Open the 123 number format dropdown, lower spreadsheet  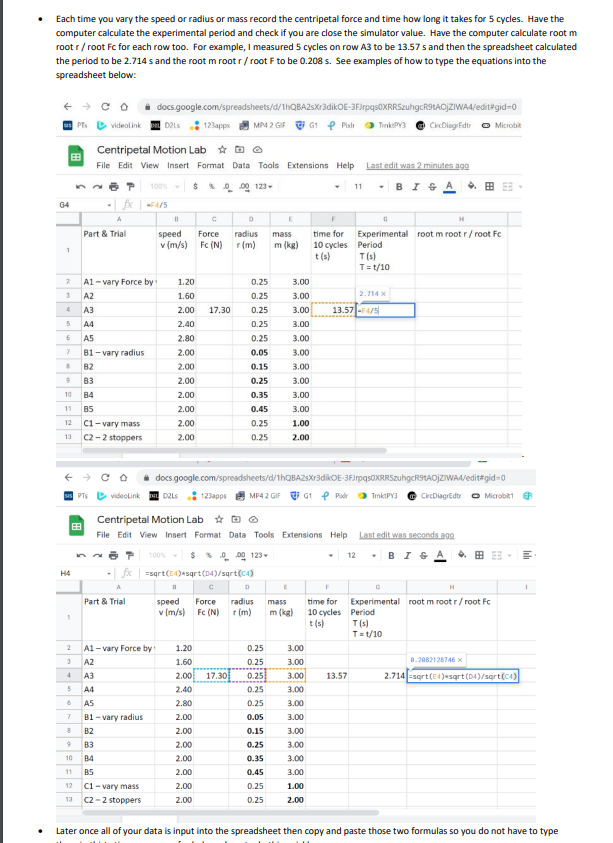[x=260, y=555]
